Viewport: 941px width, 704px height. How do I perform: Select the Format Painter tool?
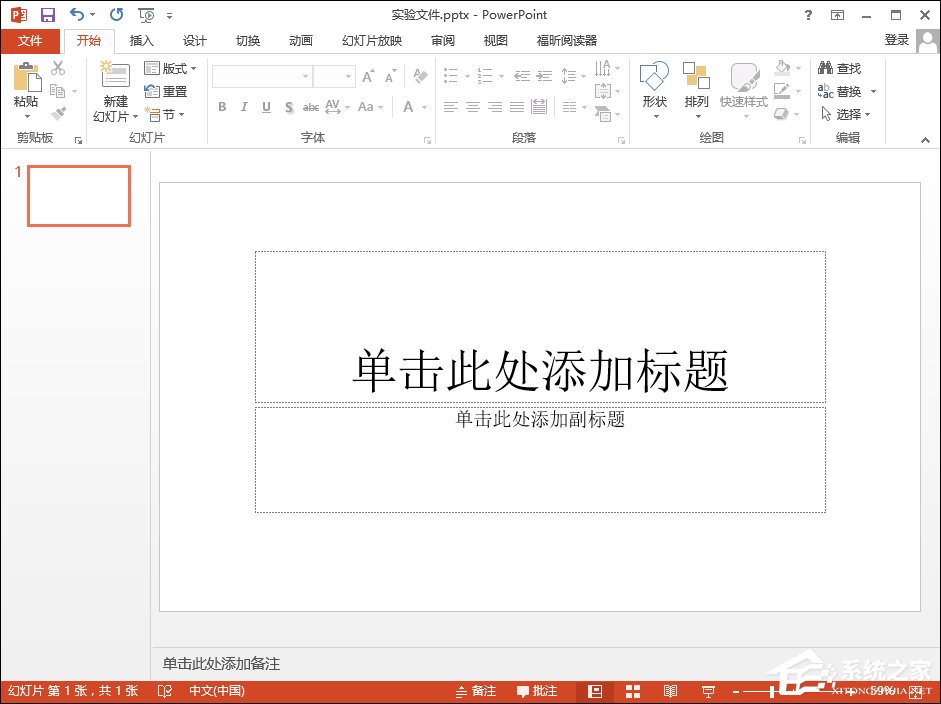click(57, 113)
